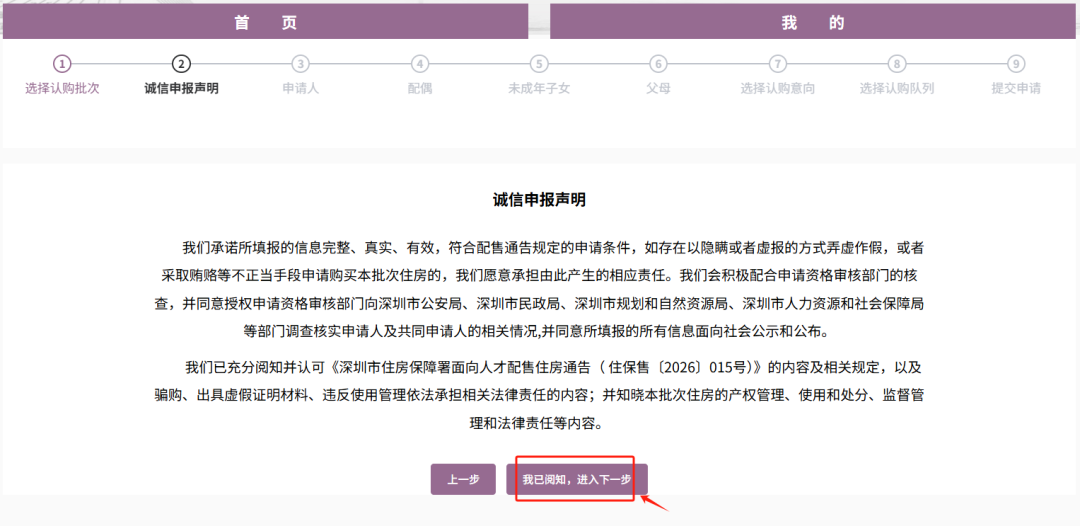
Task: Click the 申请人 step label
Action: (300, 89)
